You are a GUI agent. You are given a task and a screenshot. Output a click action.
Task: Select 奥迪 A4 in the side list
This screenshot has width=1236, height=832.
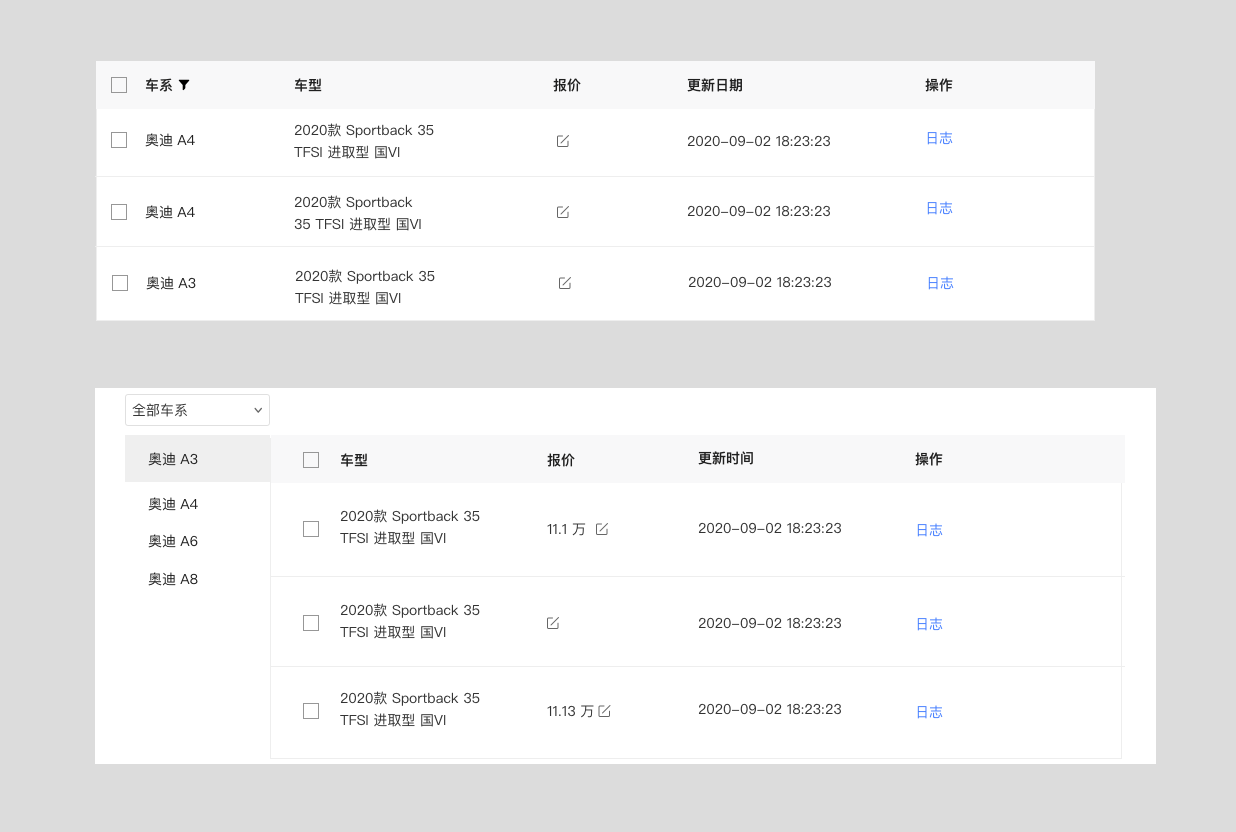(x=173, y=504)
